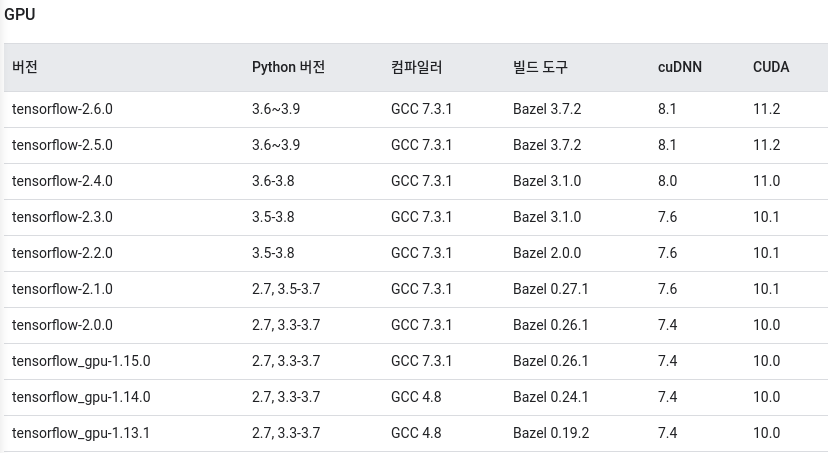This screenshot has width=837, height=453.
Task: Click the Bazel 0.27.1 build tool cell
Action: [x=551, y=289]
